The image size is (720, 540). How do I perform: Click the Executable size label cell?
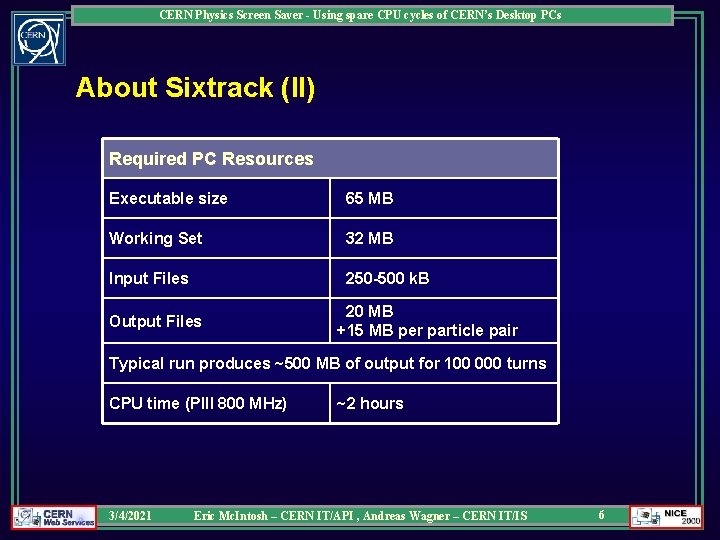[216, 198]
